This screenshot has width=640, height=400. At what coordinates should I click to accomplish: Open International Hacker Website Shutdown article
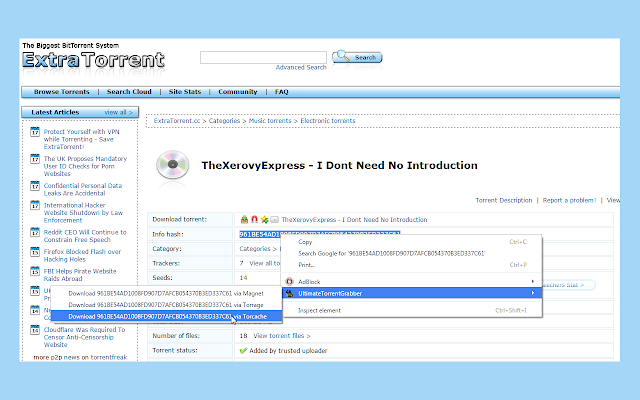pos(83,213)
